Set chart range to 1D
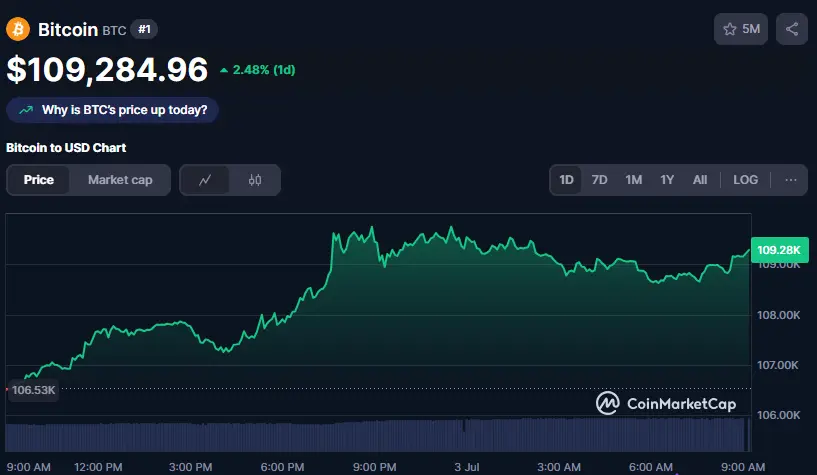The width and height of the screenshot is (817, 475). (x=566, y=180)
